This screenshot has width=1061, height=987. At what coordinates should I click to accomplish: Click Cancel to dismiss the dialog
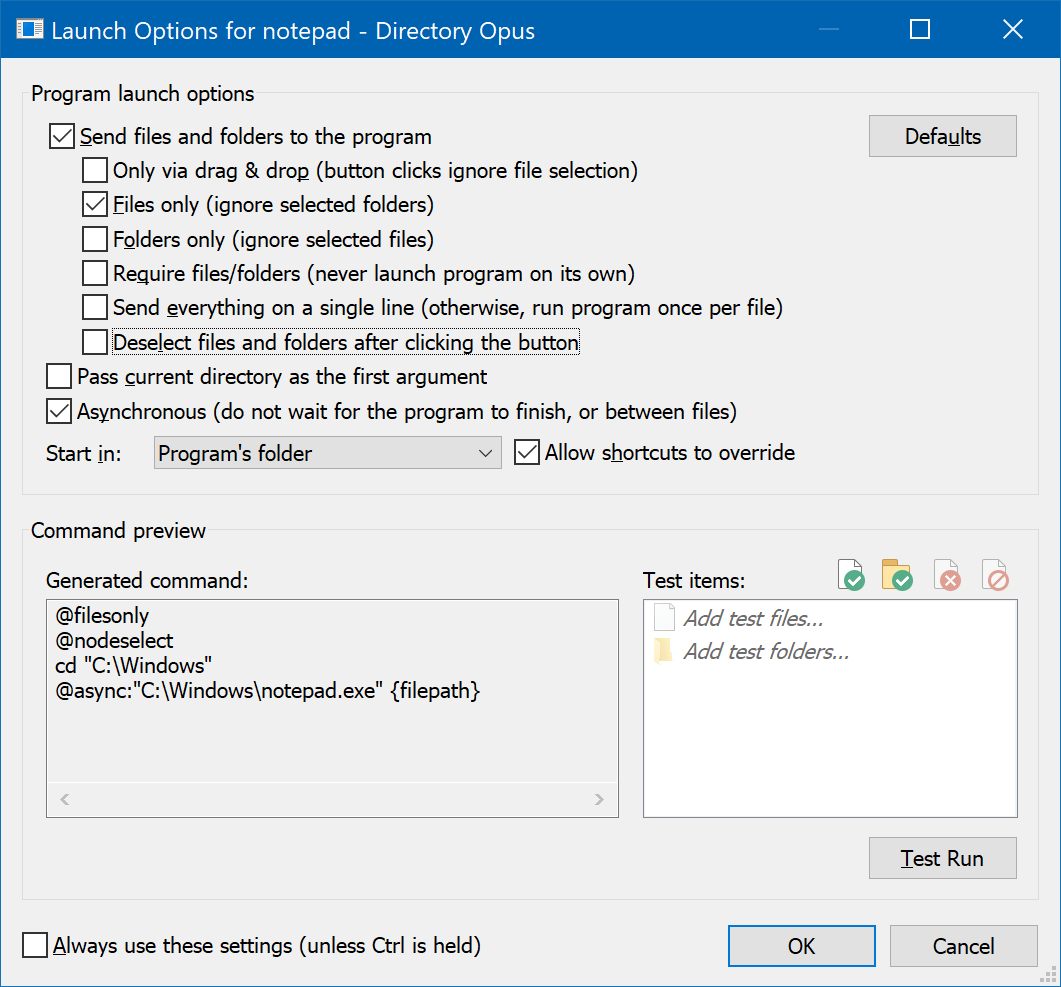pos(964,946)
